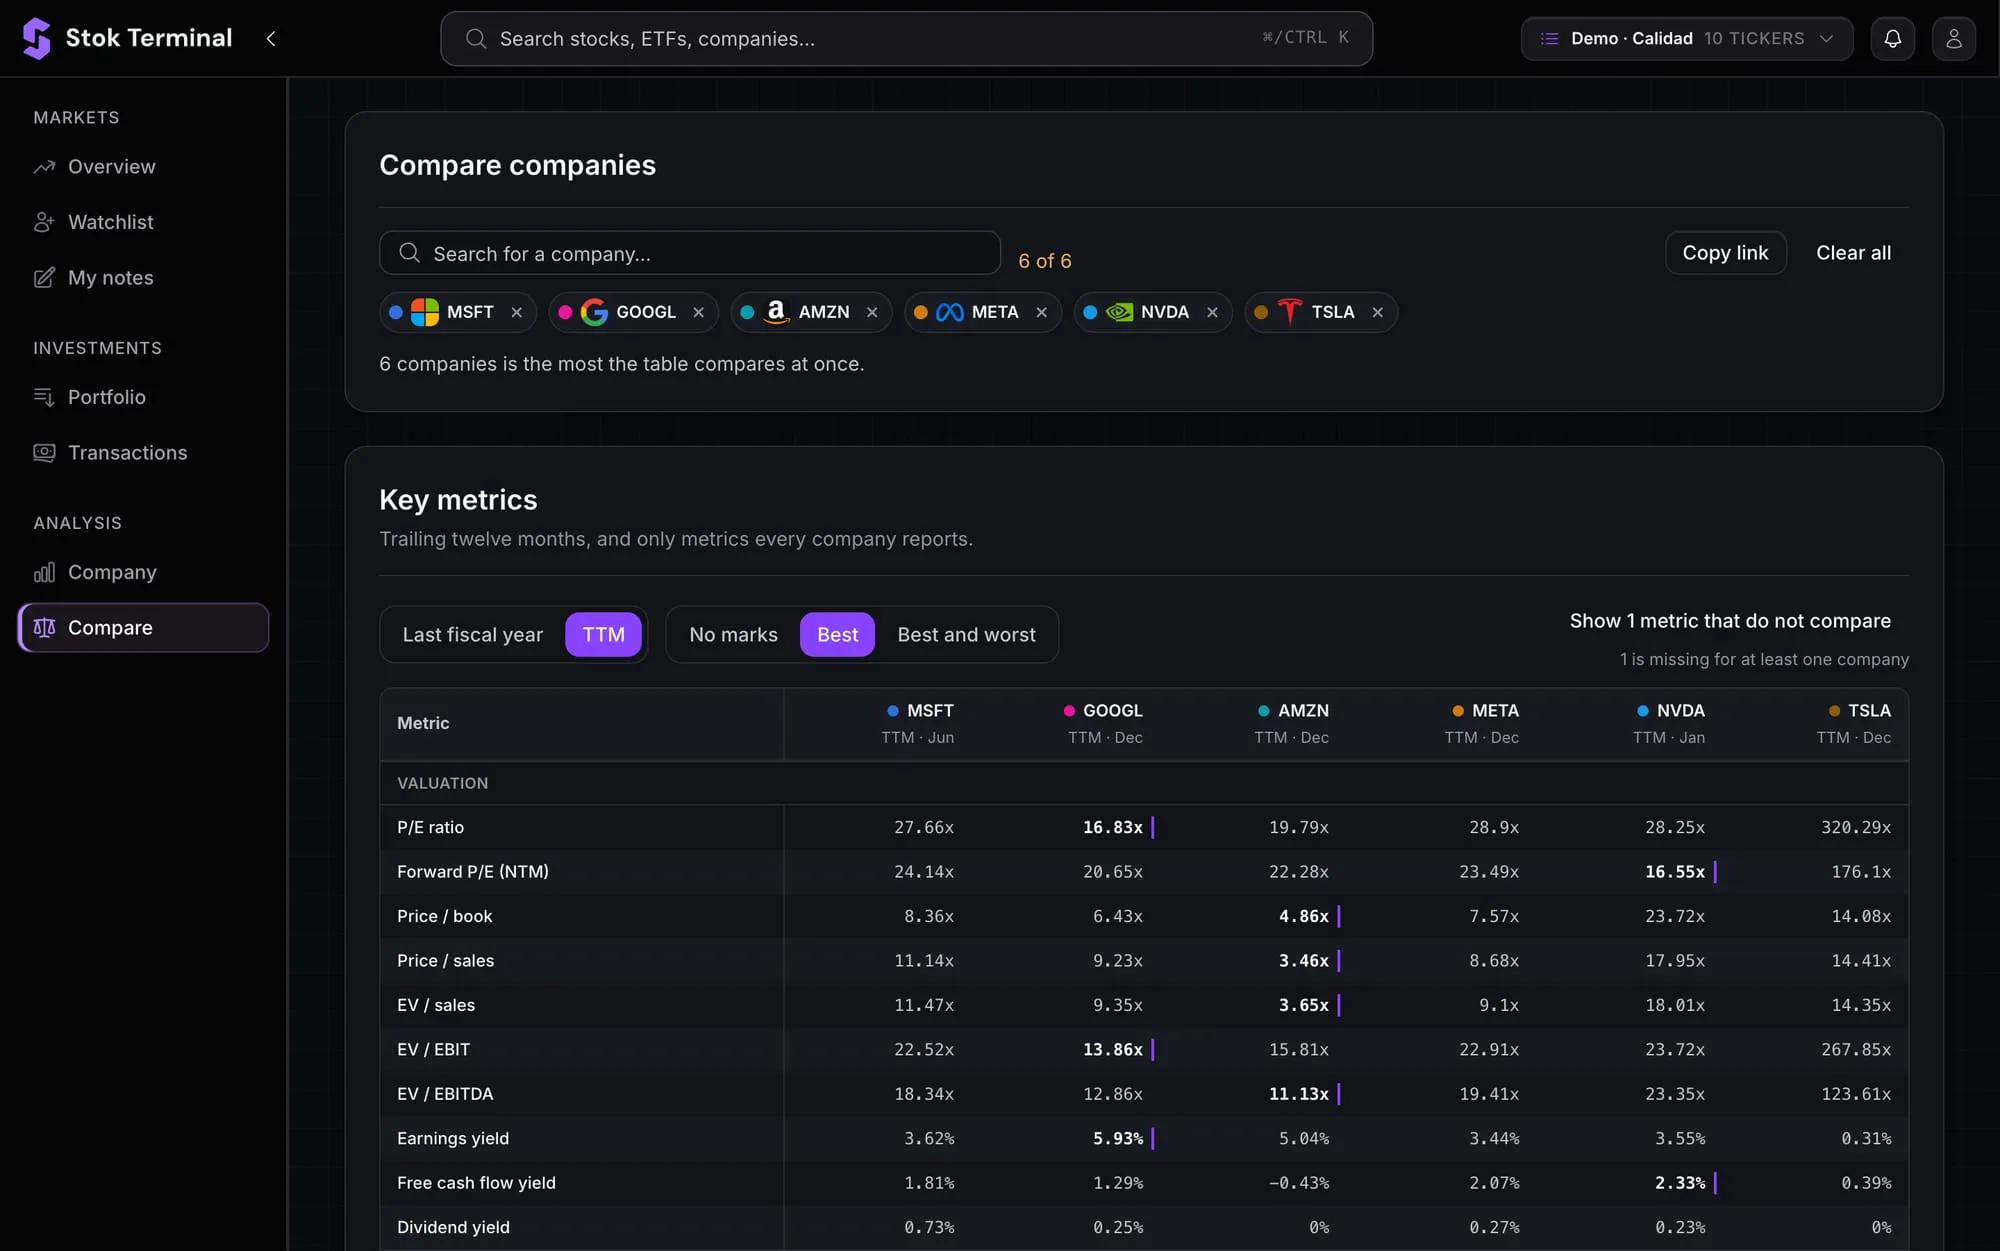This screenshot has height=1251, width=2000.
Task: Click the blue MSFT color dot in table header
Action: tap(893, 711)
